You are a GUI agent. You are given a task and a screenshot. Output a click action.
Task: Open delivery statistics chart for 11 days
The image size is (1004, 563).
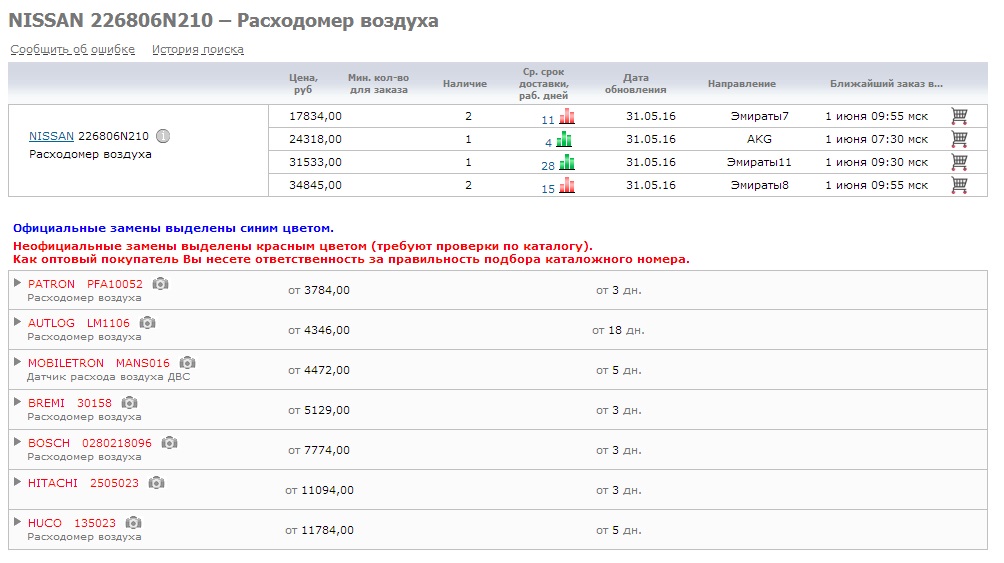coord(567,116)
